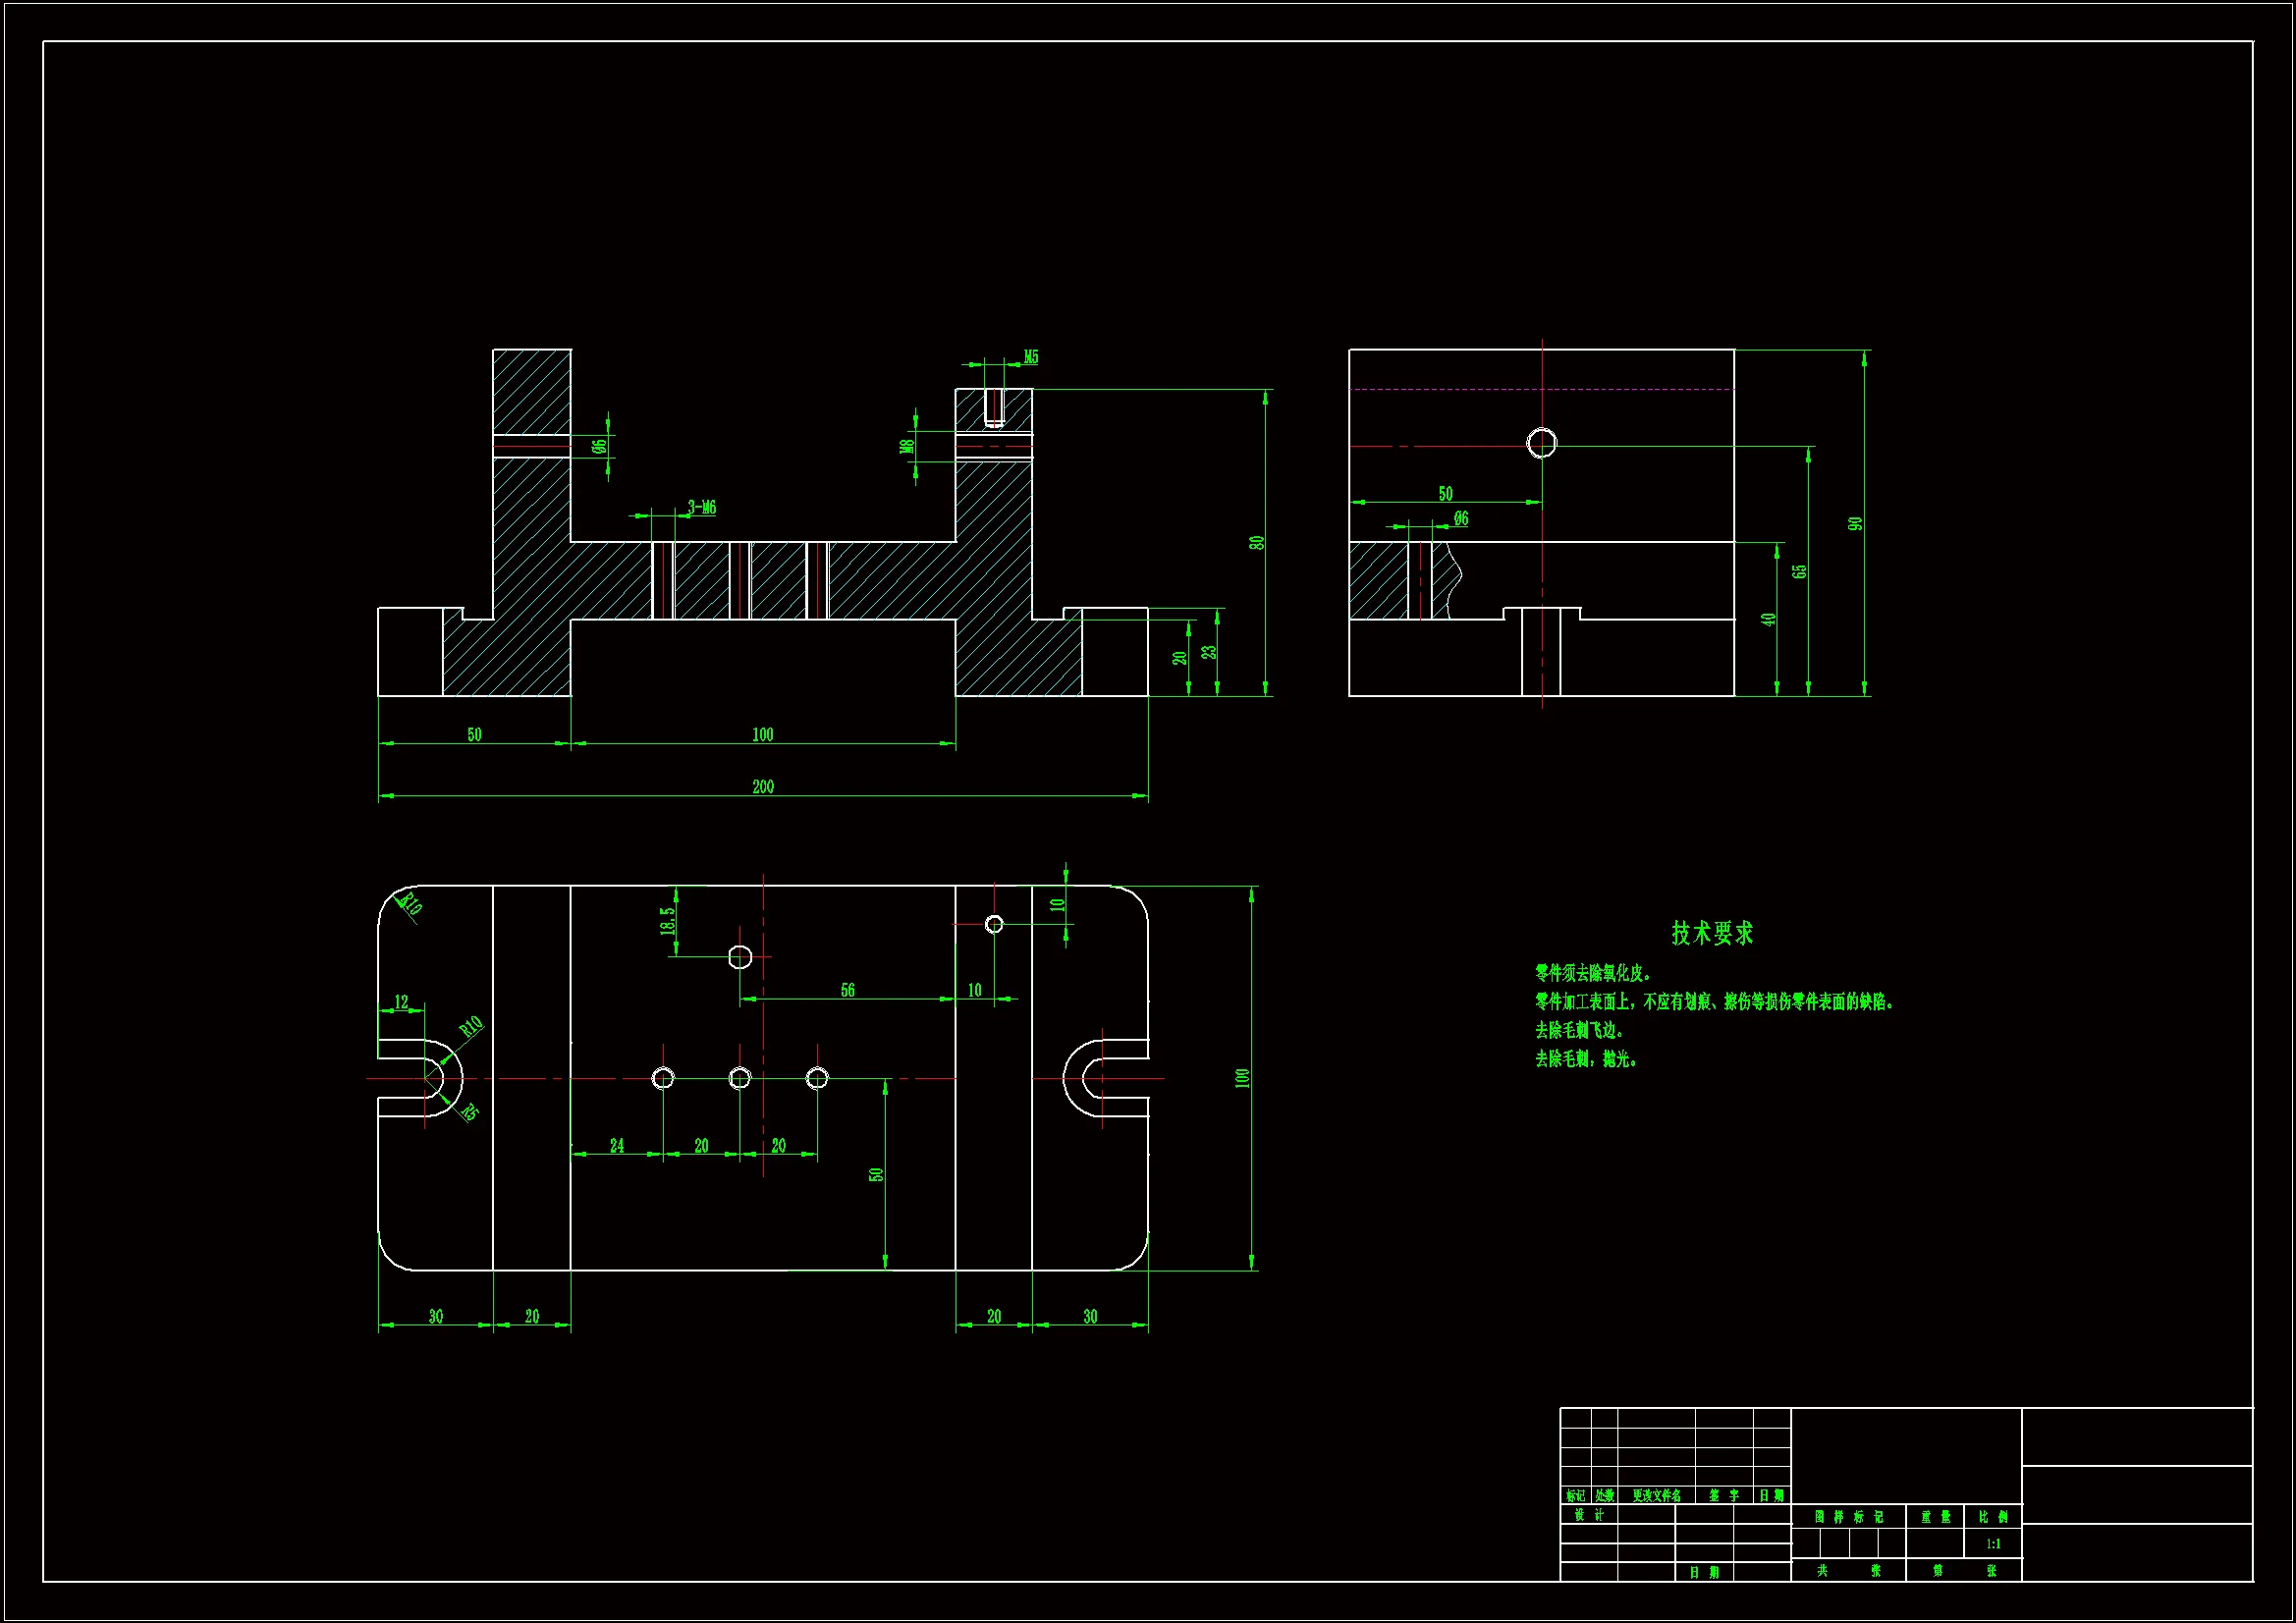2296x1623 pixels.
Task: Select the M8 dimension label
Action: pyautogui.click(x=908, y=446)
